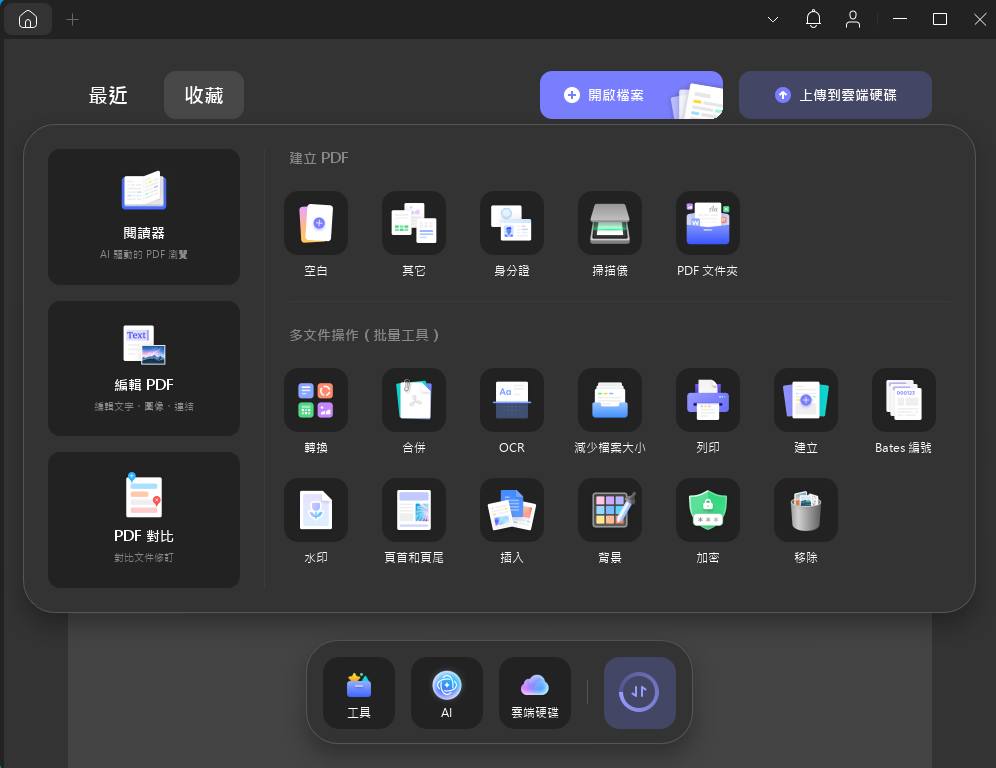Open the 水印 watermark batch tool
This screenshot has width=996, height=768.
316,510
